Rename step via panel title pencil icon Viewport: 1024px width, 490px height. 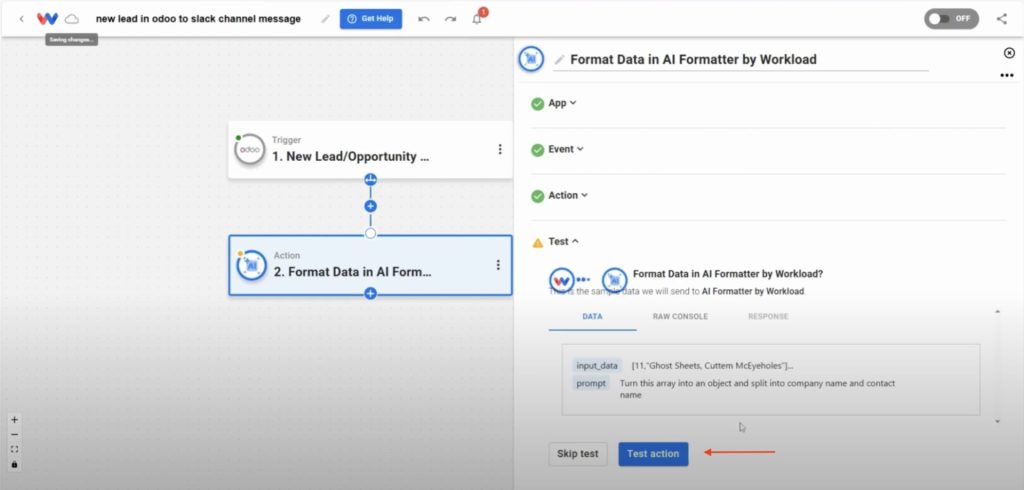pos(559,59)
